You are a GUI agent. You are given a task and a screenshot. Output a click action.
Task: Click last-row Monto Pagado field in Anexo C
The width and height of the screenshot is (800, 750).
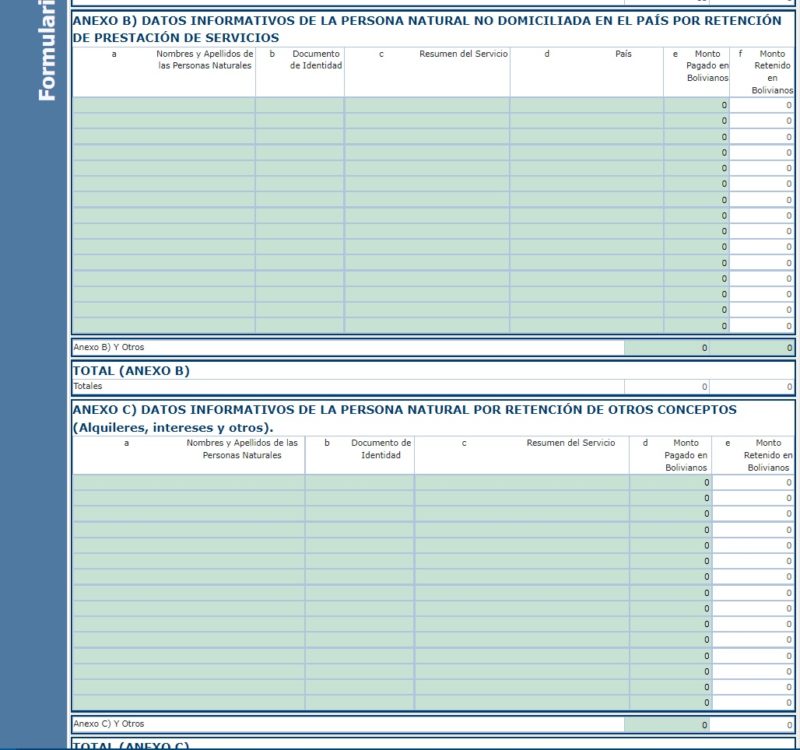coord(670,702)
